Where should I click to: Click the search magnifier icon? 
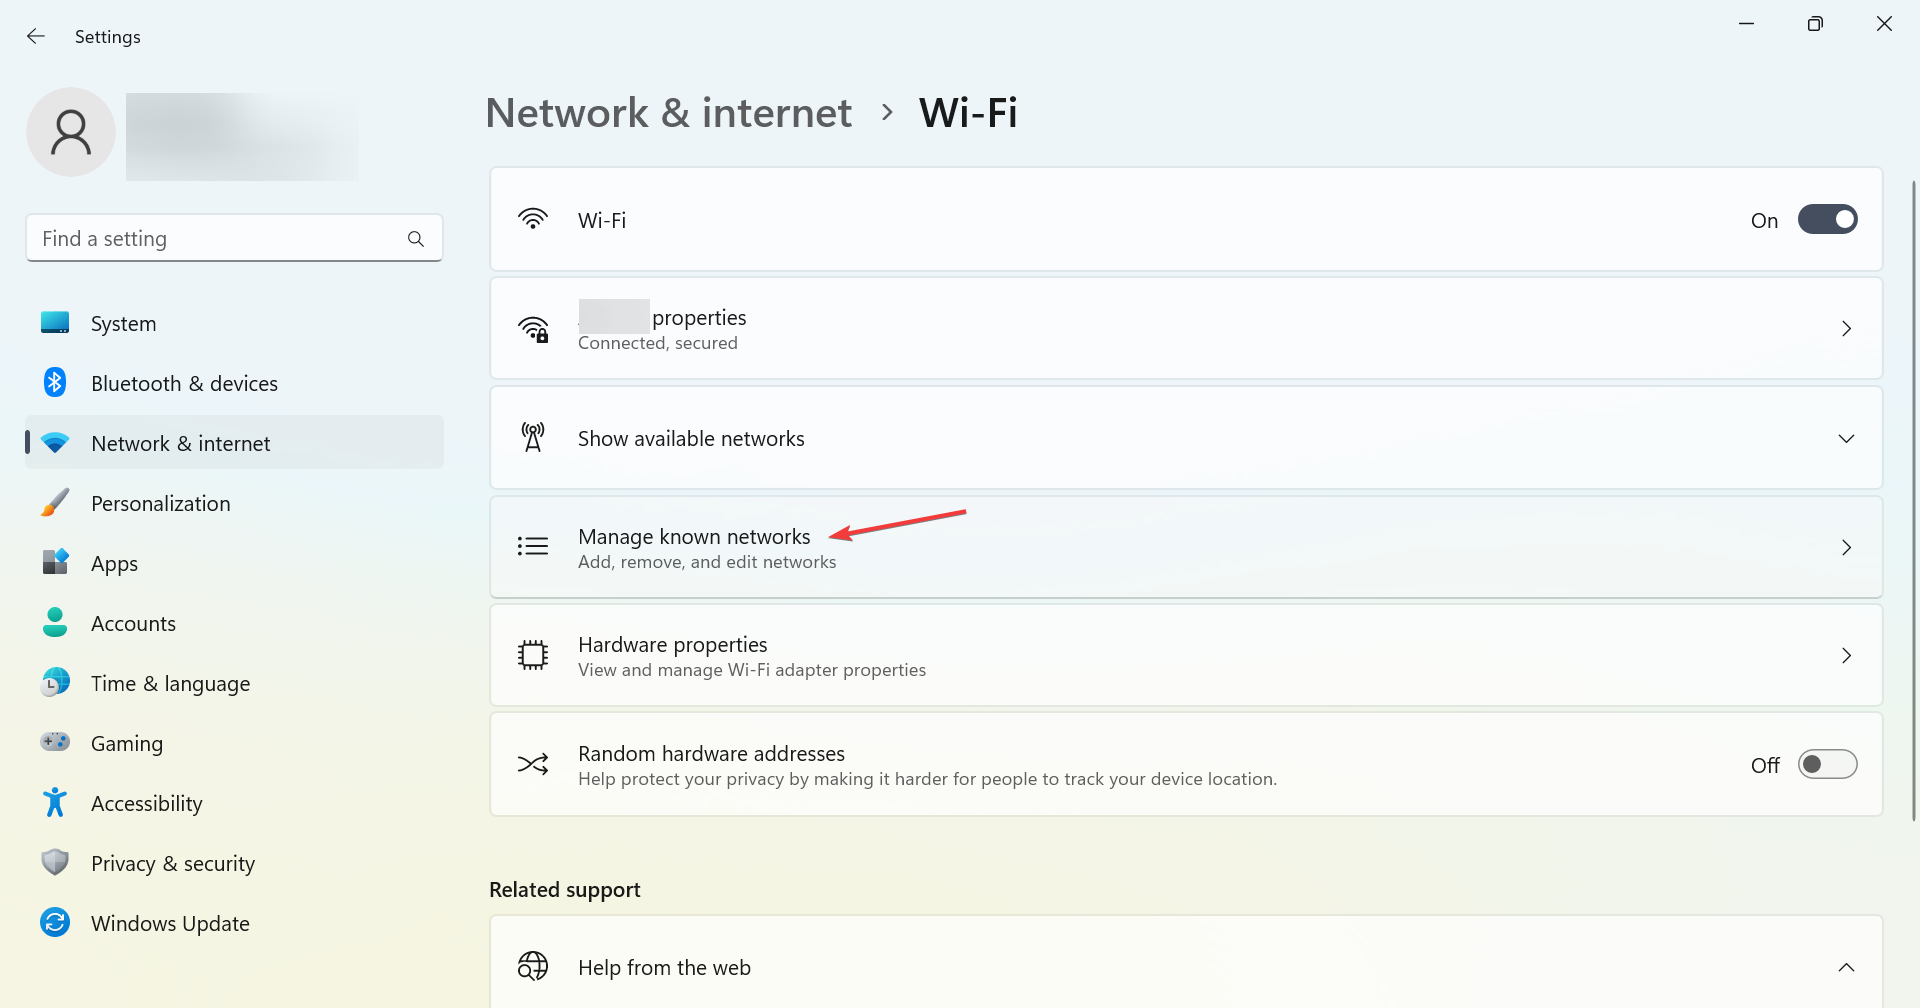416,239
